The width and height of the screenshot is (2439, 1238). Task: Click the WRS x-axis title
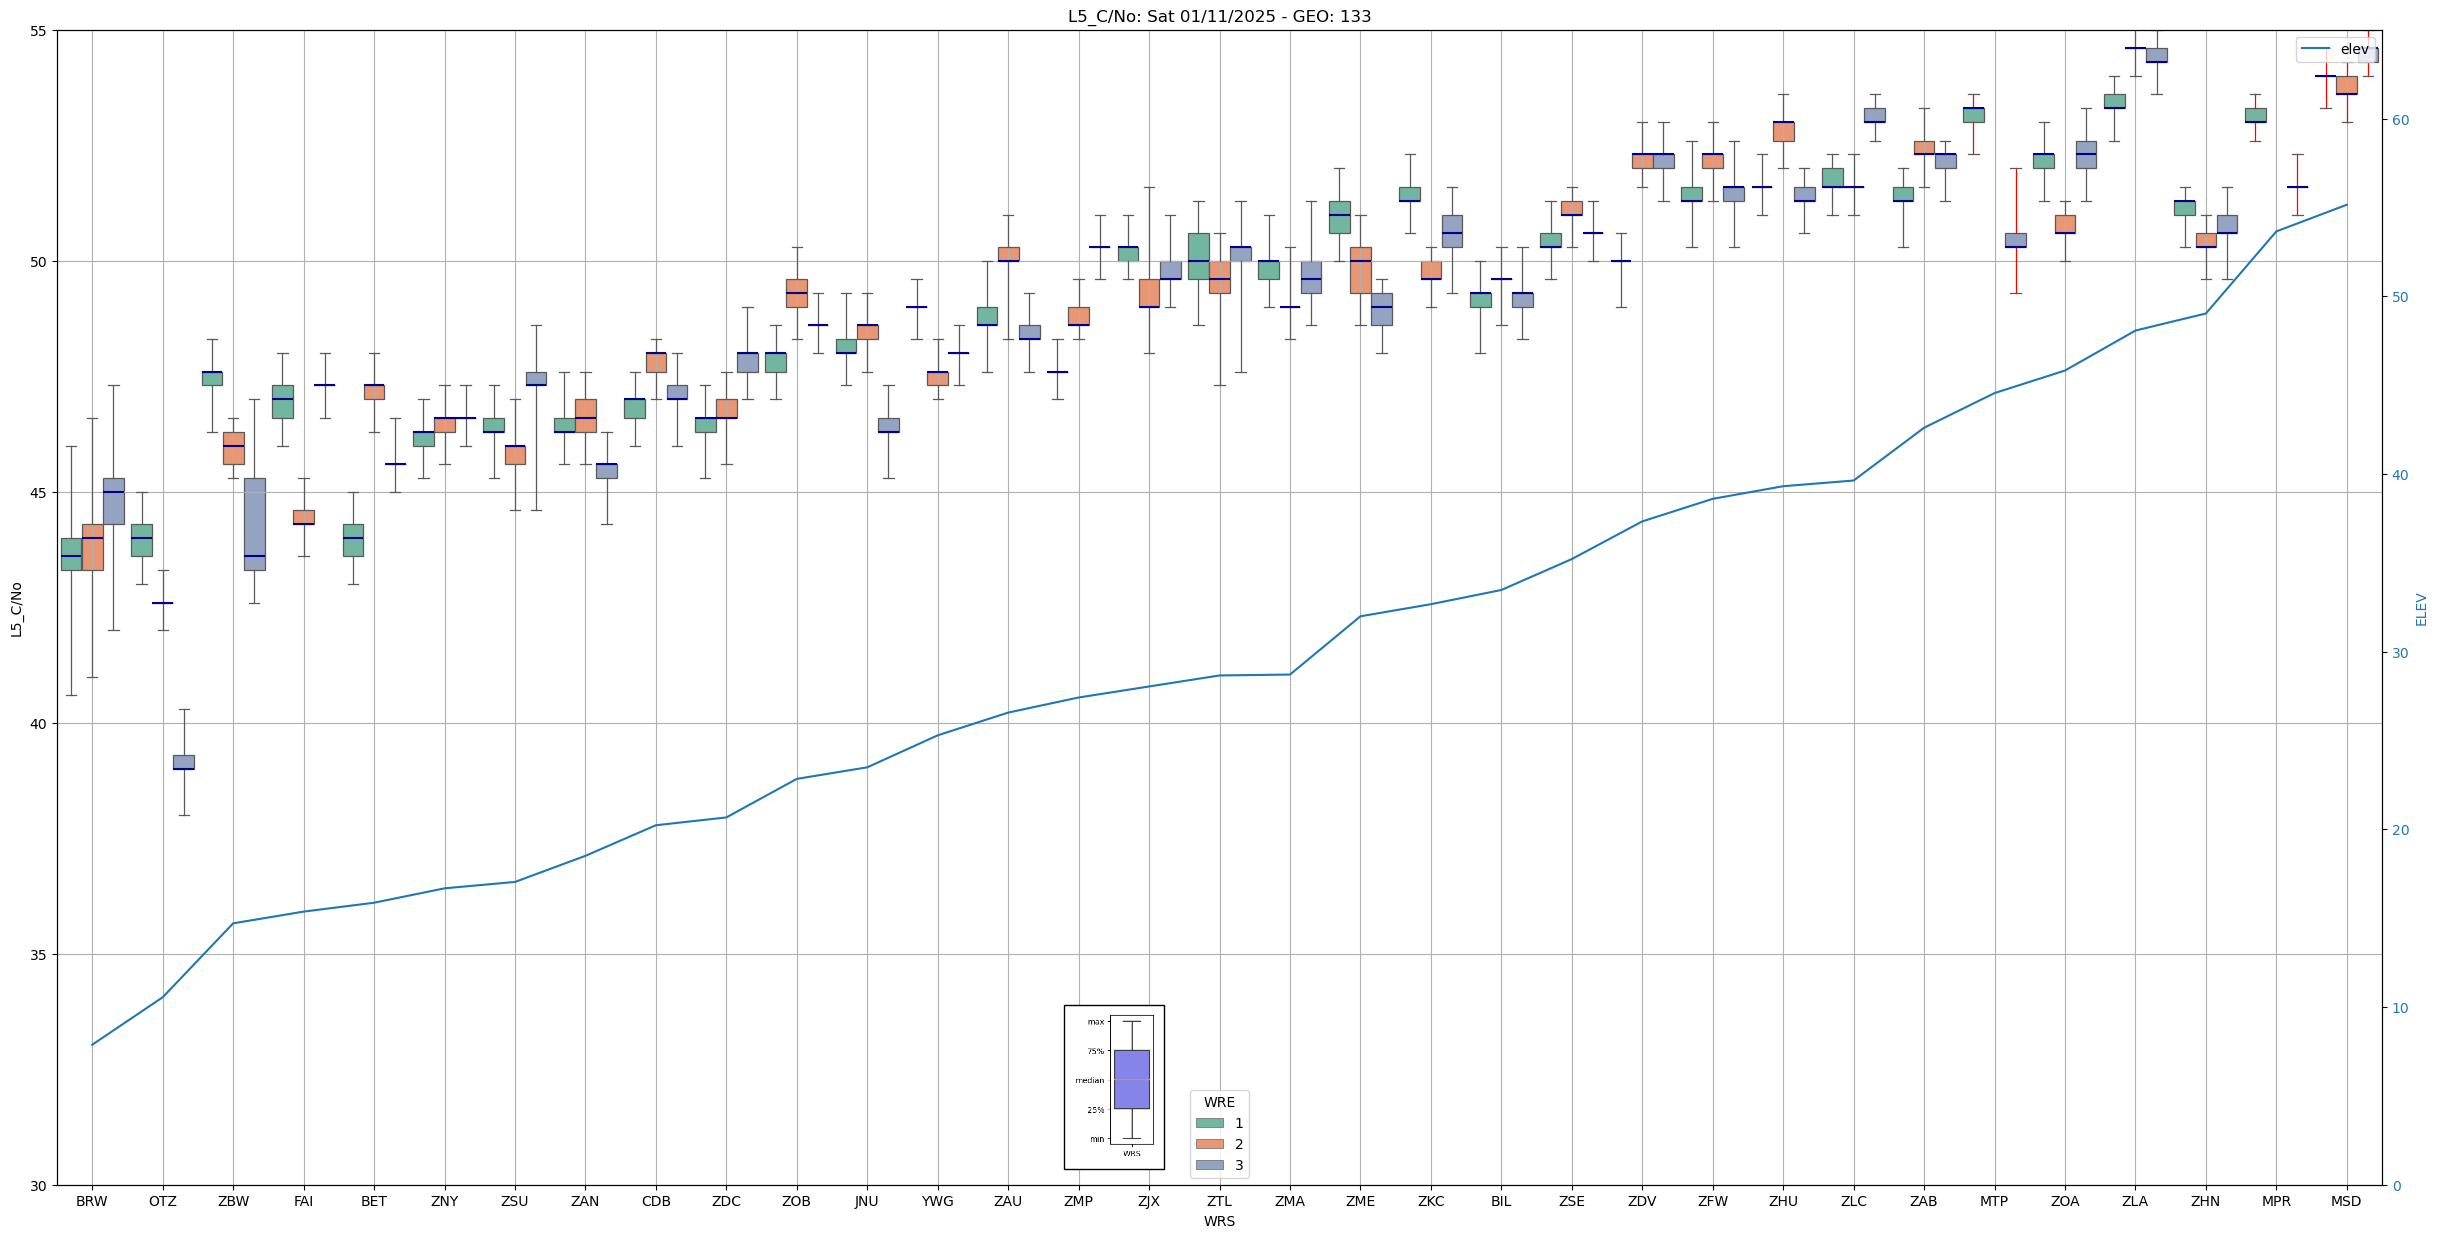coord(1219,1221)
